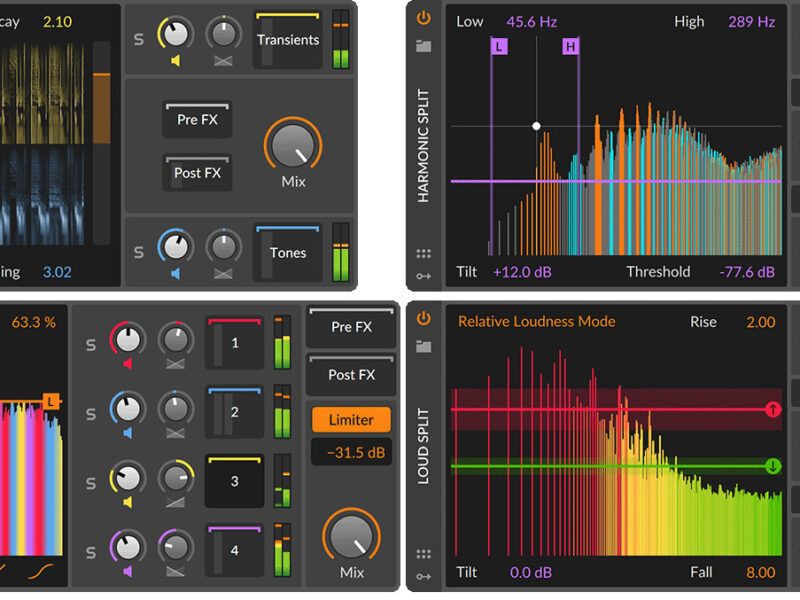Open the Loud Split preset folder icon
Viewport: 800px width, 600px height.
coord(424,347)
